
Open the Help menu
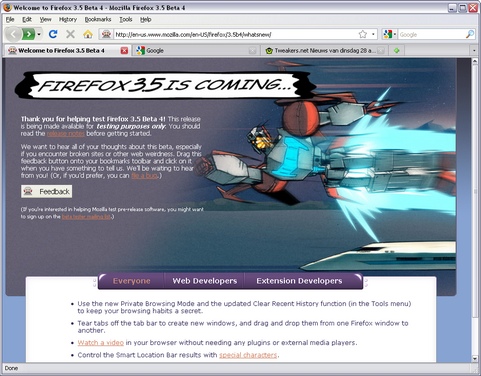[x=146, y=19]
